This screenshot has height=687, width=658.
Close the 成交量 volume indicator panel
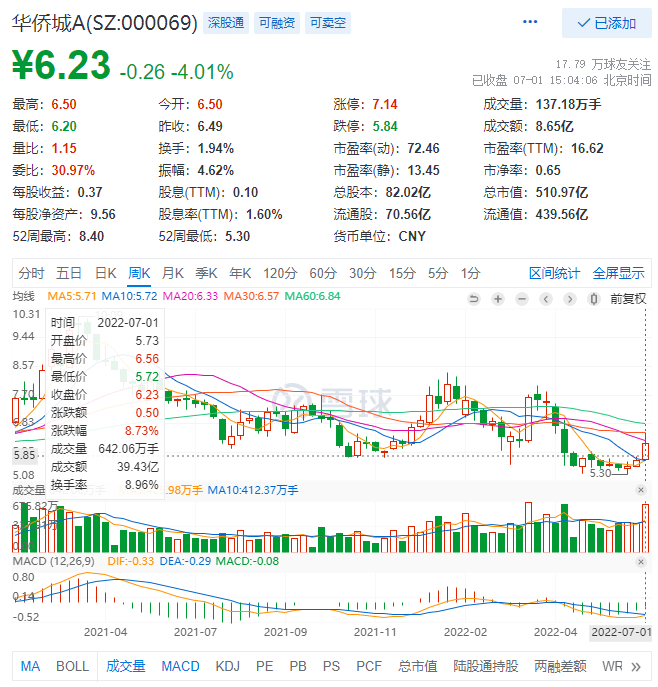tap(641, 490)
